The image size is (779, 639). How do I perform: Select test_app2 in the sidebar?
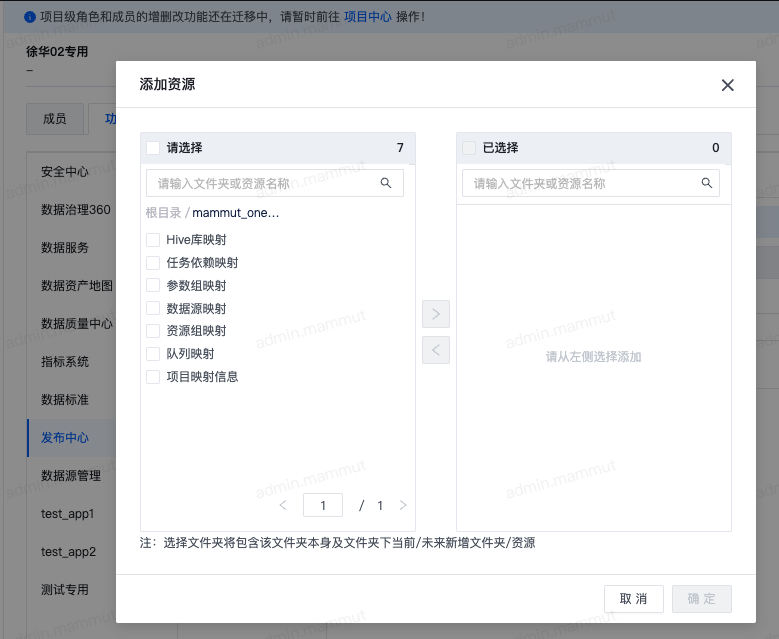(x=69, y=552)
